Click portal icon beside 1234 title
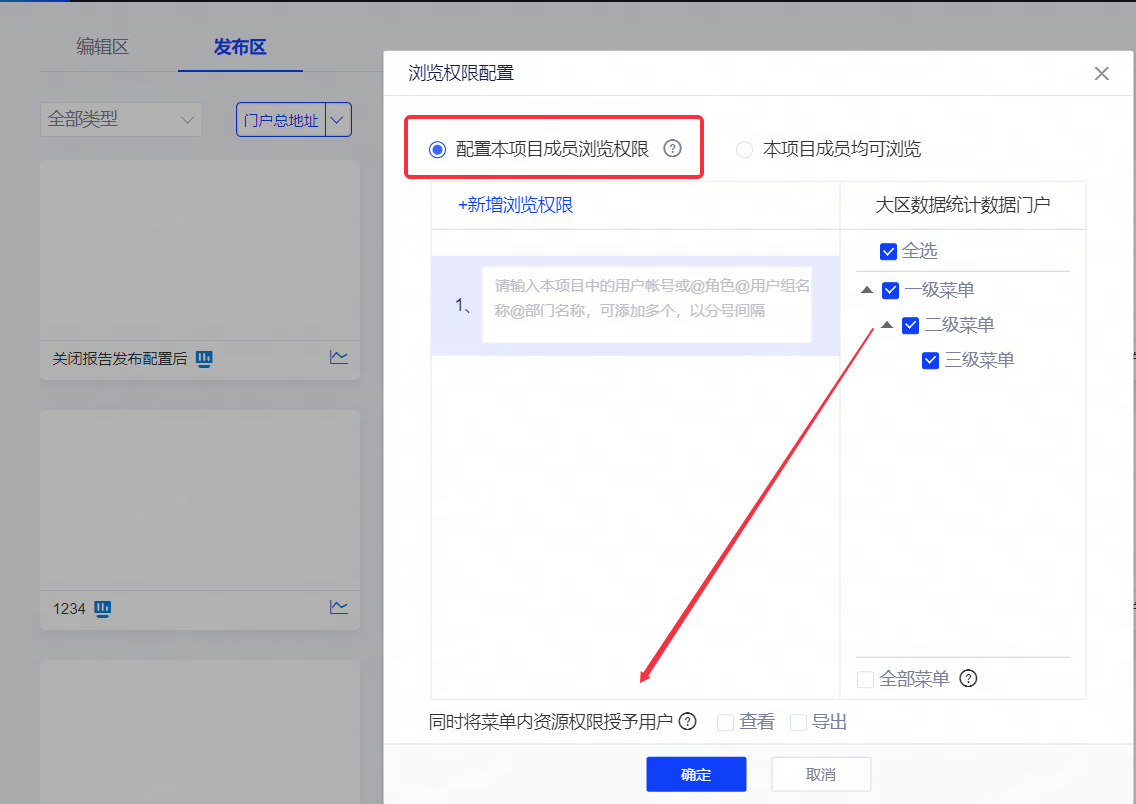The height and width of the screenshot is (804, 1136). (x=102, y=608)
